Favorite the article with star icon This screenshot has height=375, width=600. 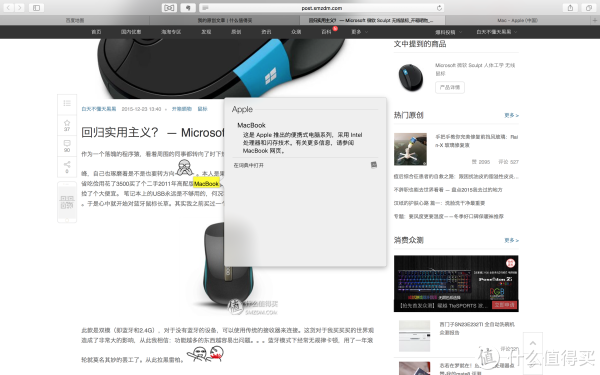tap(67, 125)
